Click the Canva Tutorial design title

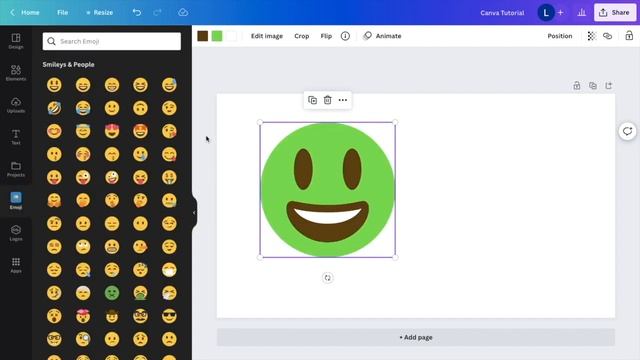[x=502, y=13]
